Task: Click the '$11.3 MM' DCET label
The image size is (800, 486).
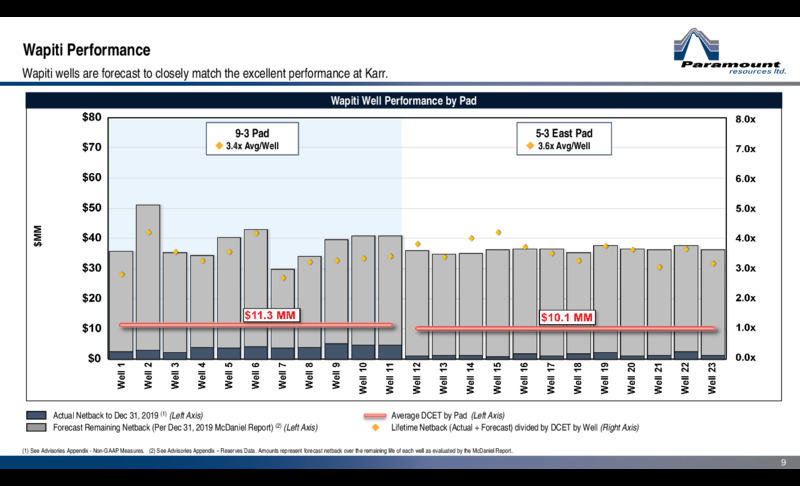Action: pos(270,315)
